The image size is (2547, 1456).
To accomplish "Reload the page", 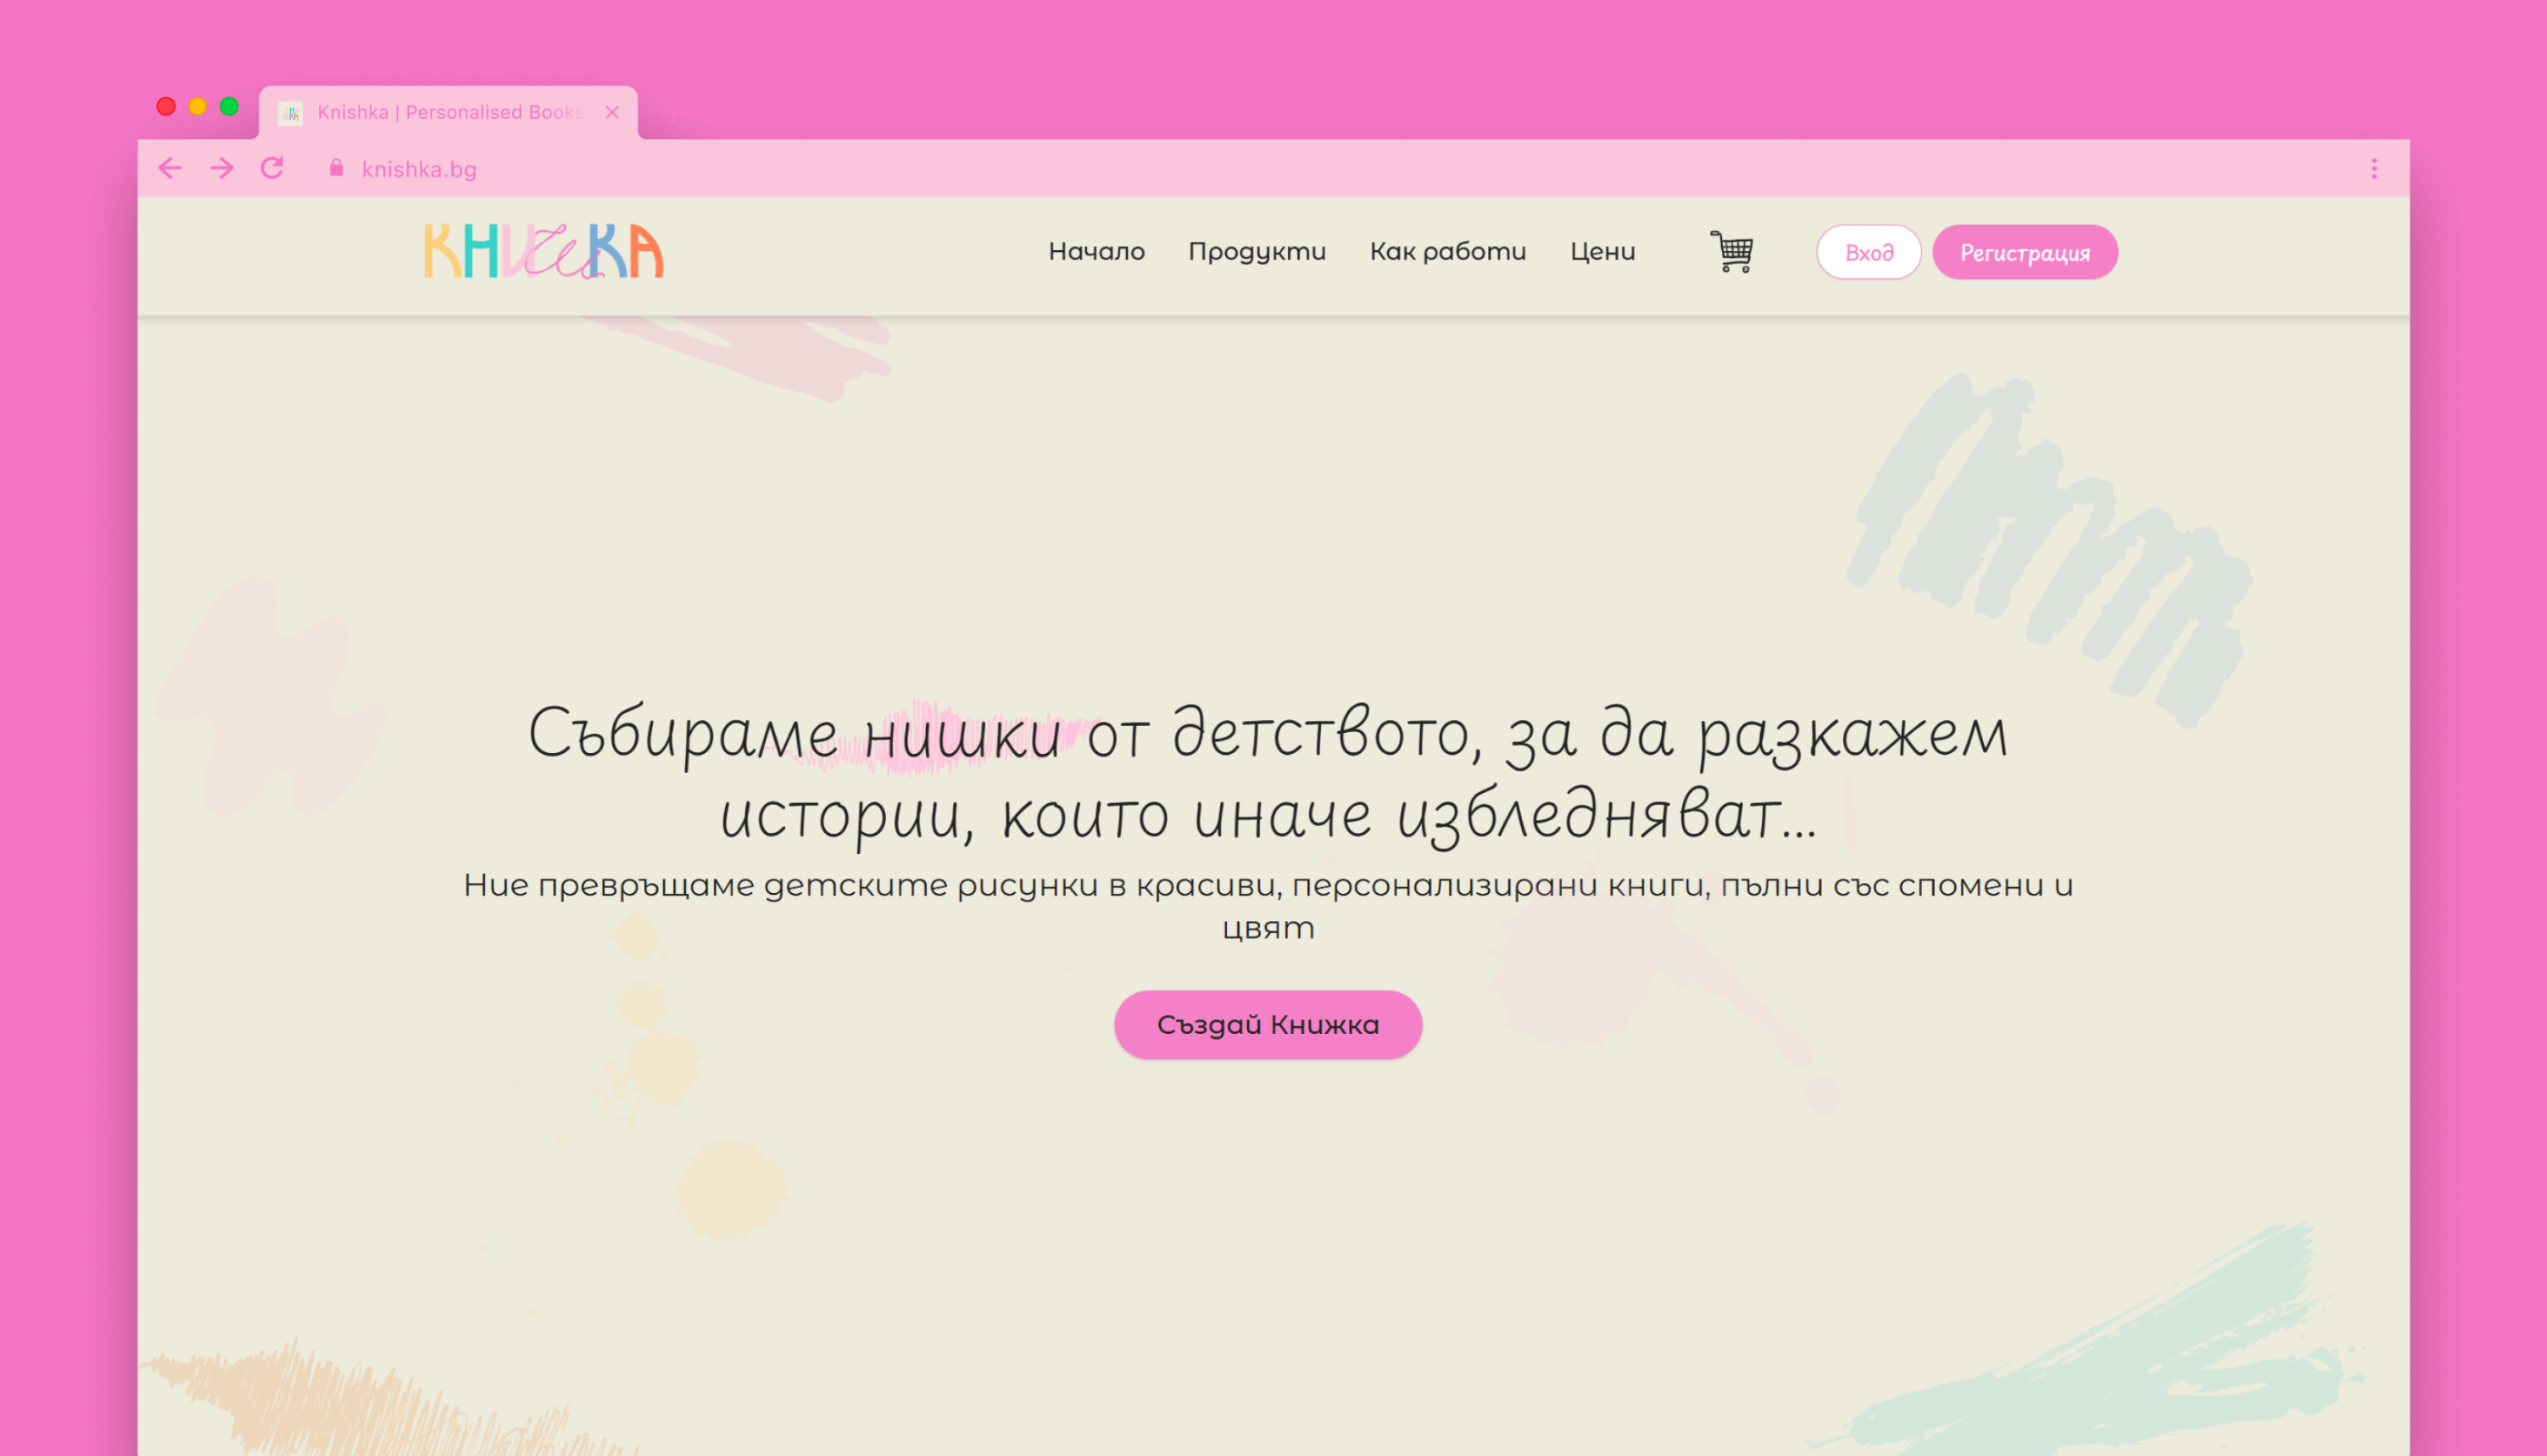I will pos(272,169).
